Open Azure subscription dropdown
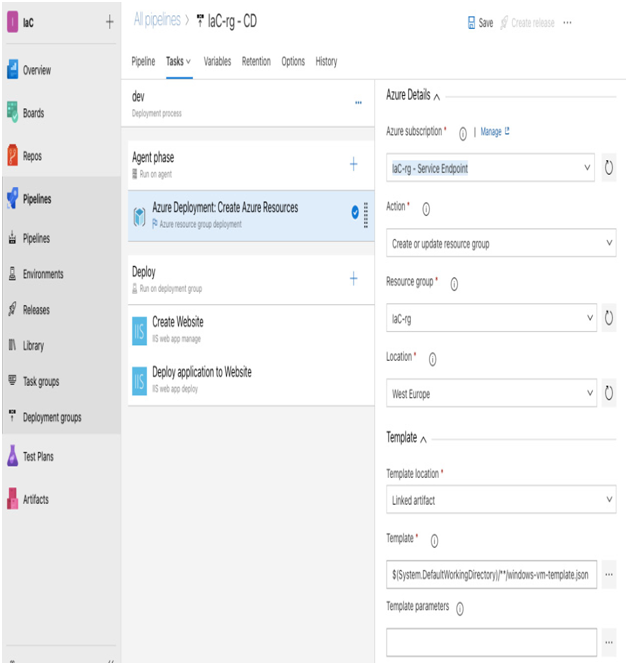628x665 pixels. (490, 168)
